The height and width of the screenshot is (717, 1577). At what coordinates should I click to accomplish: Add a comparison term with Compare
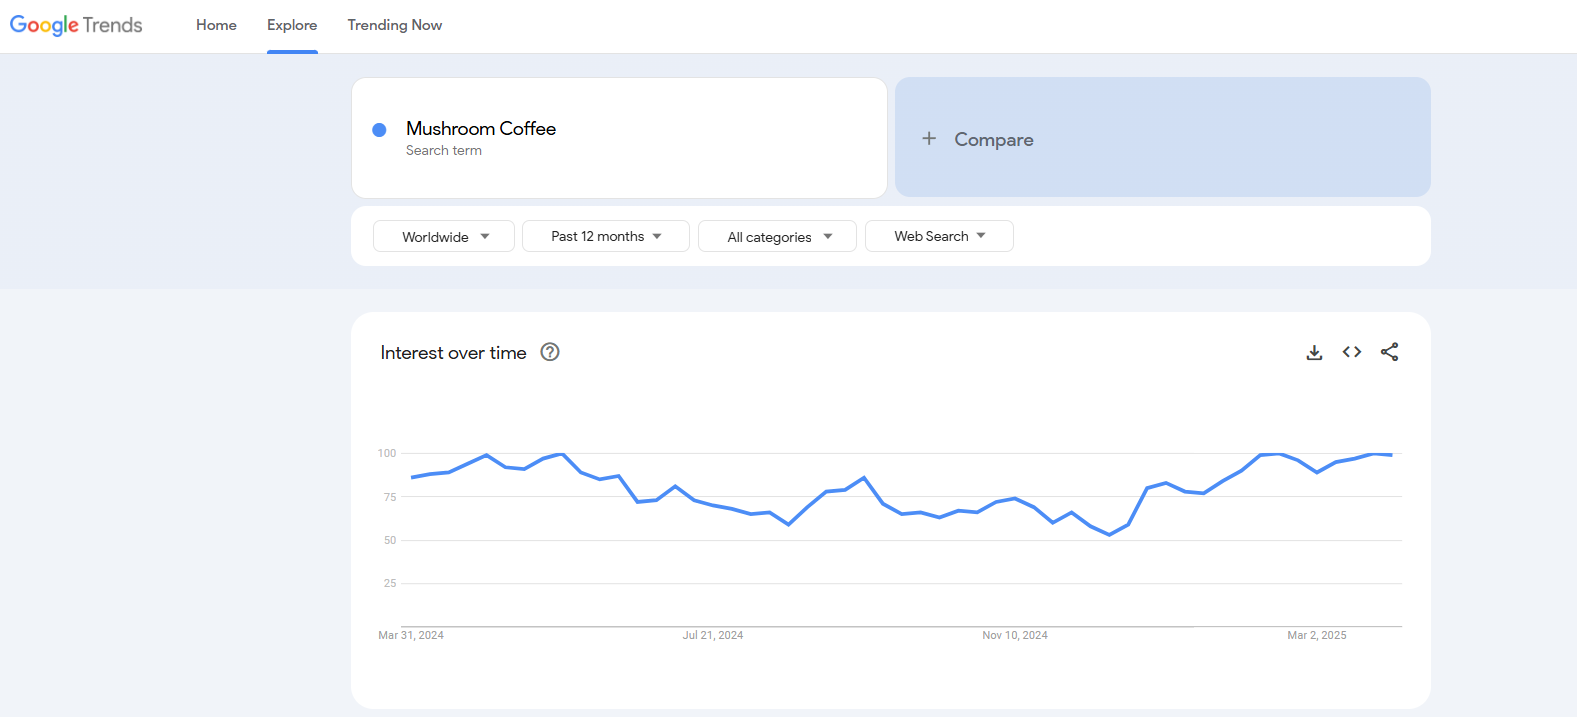(x=1162, y=137)
